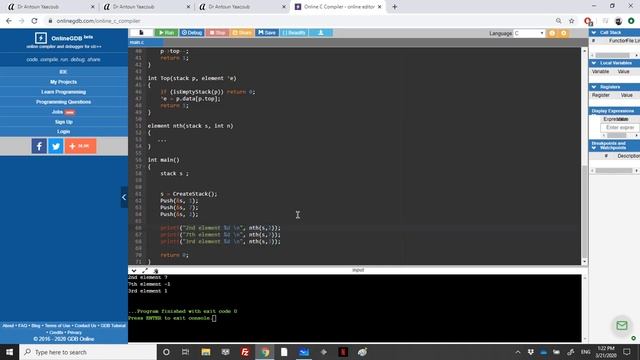Save the code with Save button
The image size is (640, 360).
pos(267,33)
